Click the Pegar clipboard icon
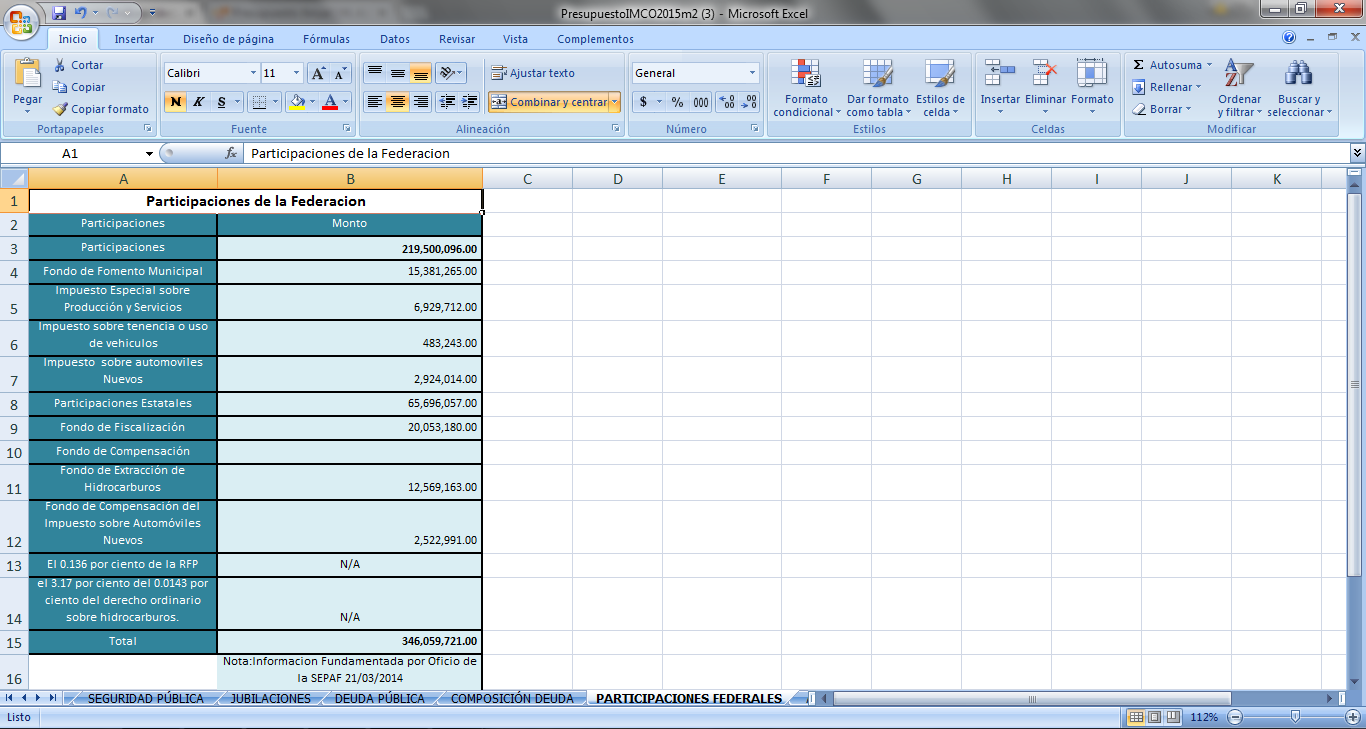Screen dimensions: 1366x729 pyautogui.click(x=28, y=74)
